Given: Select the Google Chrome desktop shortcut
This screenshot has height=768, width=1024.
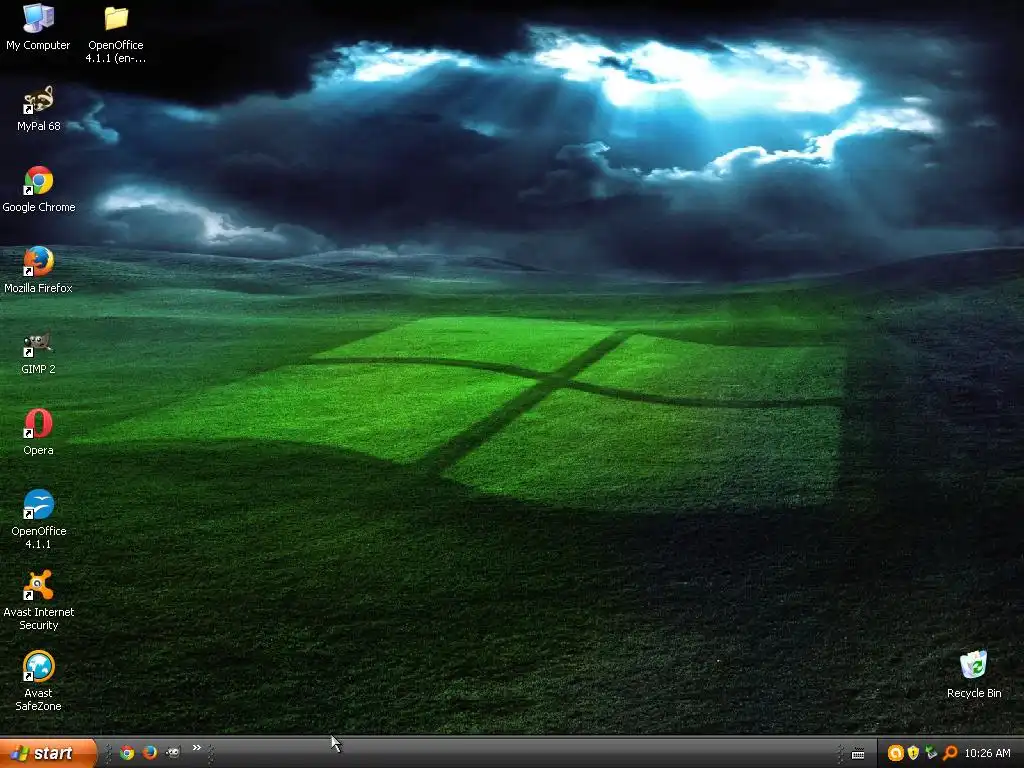Looking at the screenshot, I should click(39, 189).
